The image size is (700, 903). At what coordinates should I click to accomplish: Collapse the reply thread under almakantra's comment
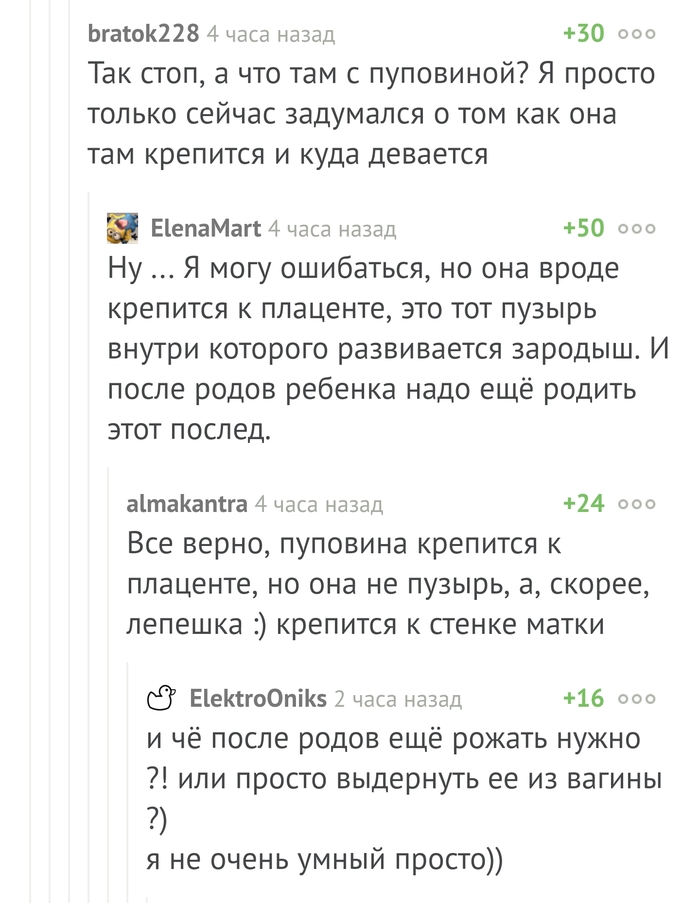pyautogui.click(x=129, y=783)
